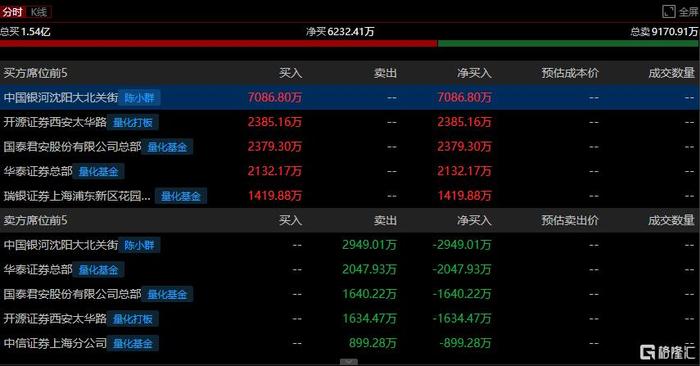The image size is (700, 366).
Task: Click 卖出 column header in seller table
Action: (385, 220)
